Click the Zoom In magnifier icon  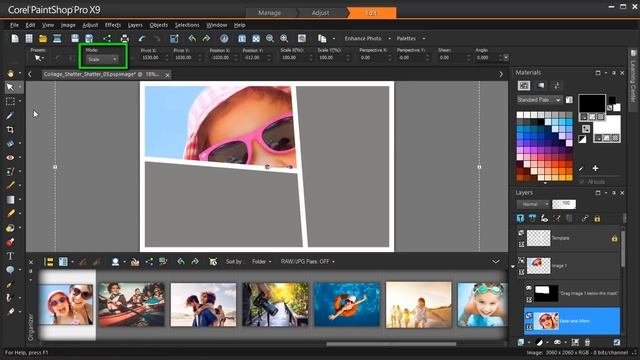click(x=284, y=38)
